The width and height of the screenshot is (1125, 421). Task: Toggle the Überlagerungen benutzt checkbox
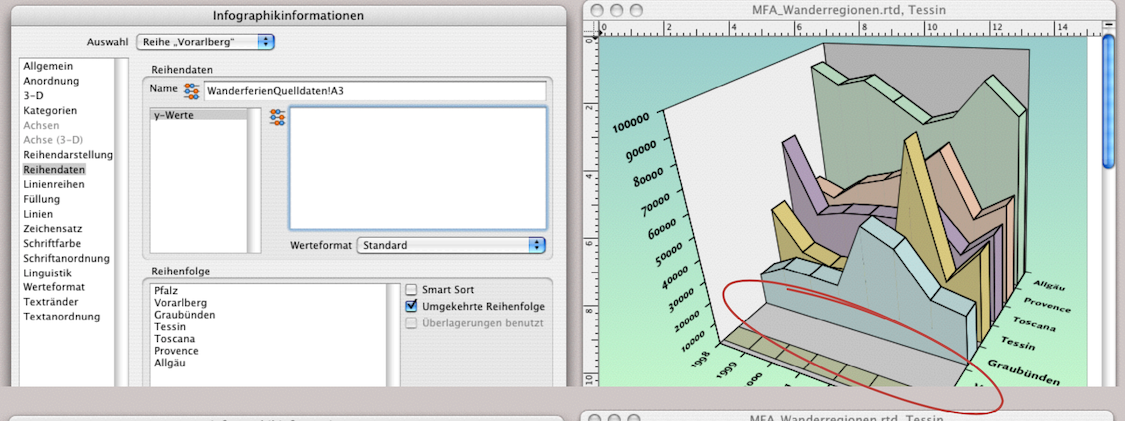(411, 322)
